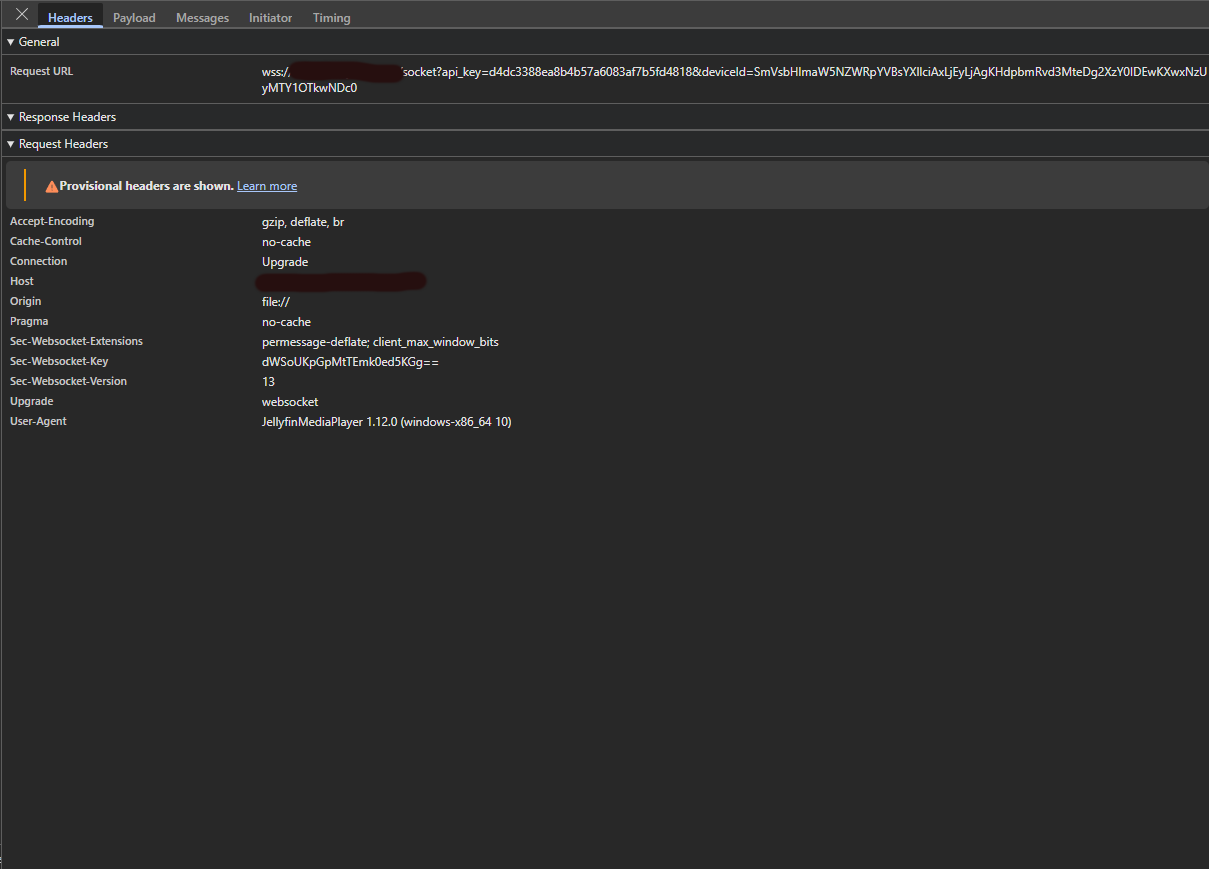
Task: Click the User-Agent JellyfinMediaPlayer value
Action: click(x=386, y=422)
